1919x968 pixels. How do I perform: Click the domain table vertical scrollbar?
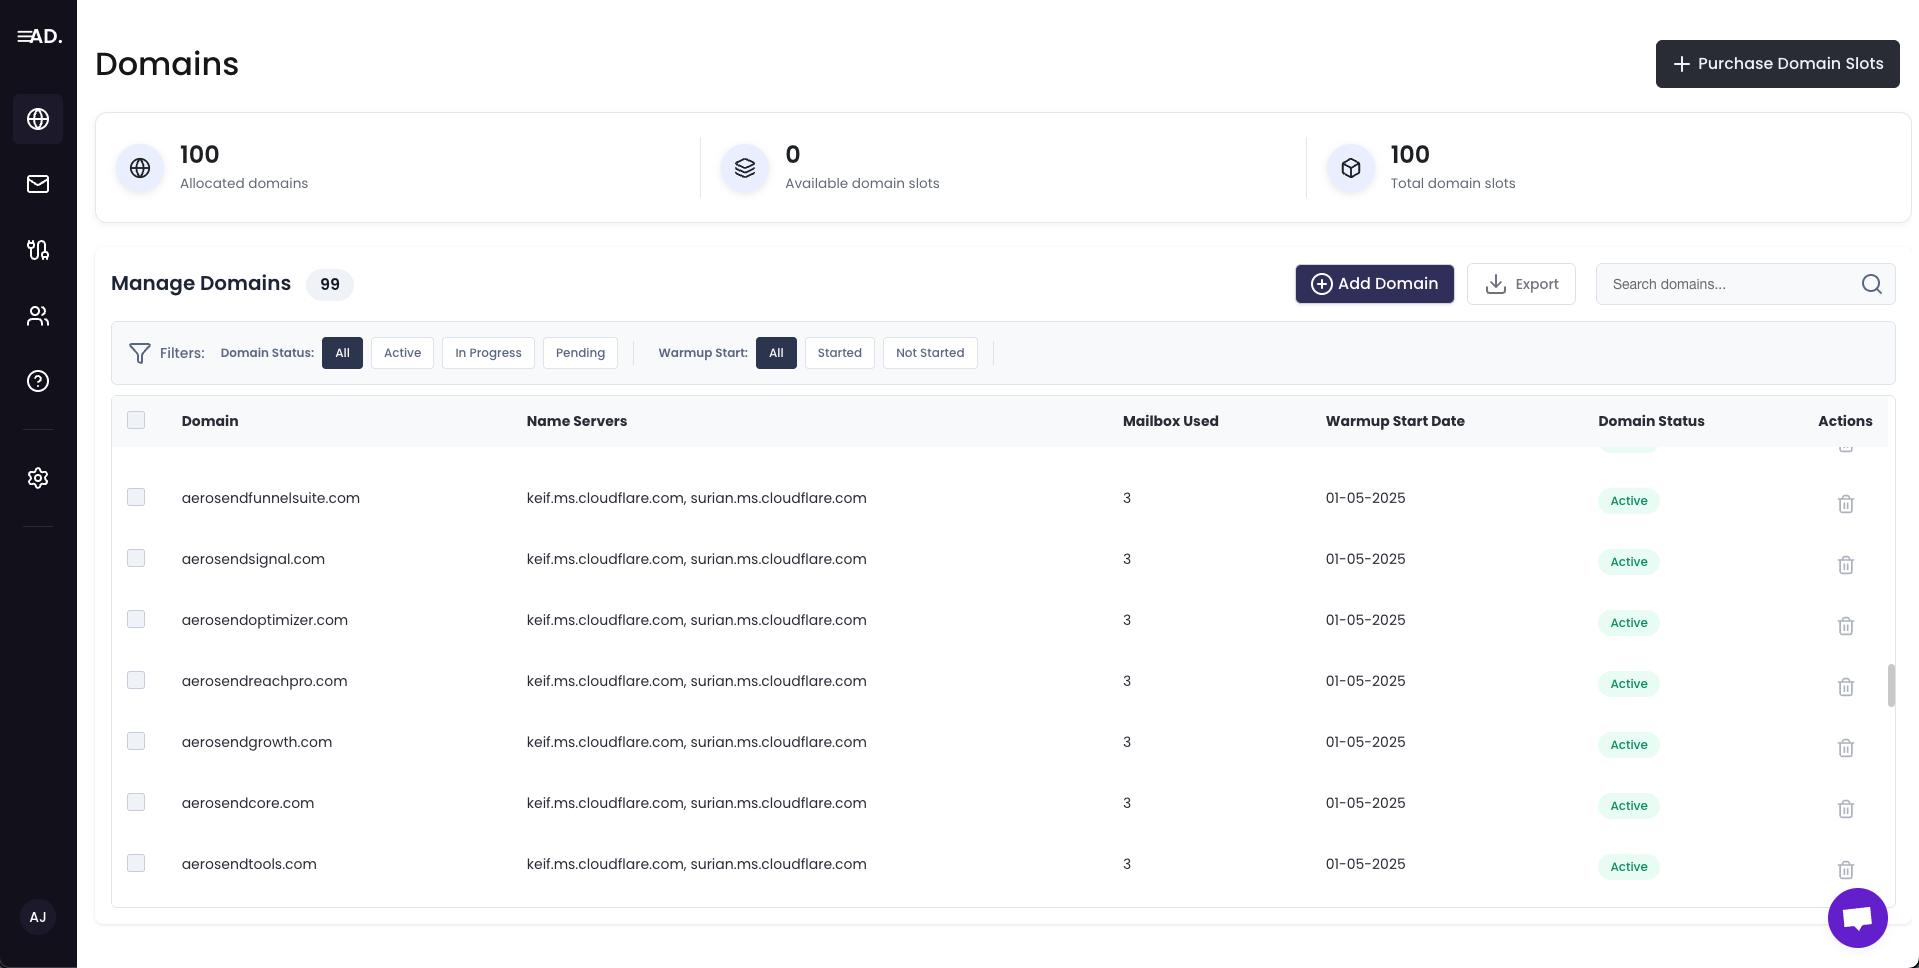pyautogui.click(x=1890, y=685)
